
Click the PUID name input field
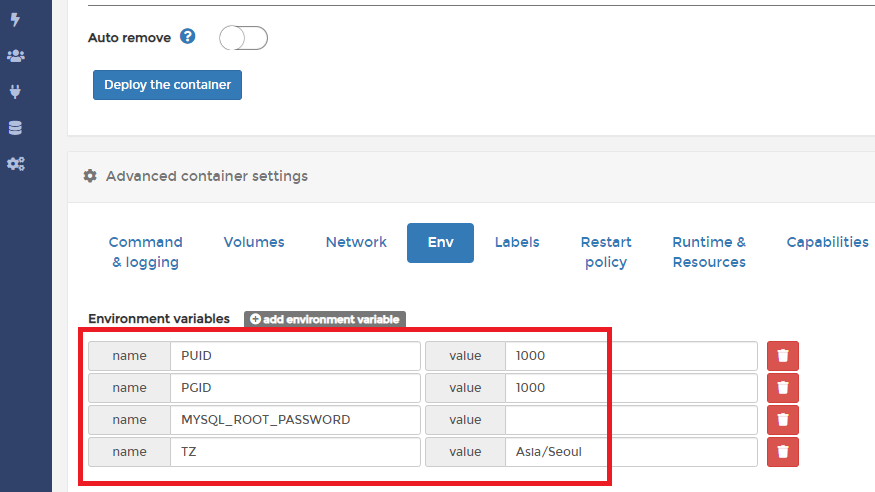click(295, 356)
